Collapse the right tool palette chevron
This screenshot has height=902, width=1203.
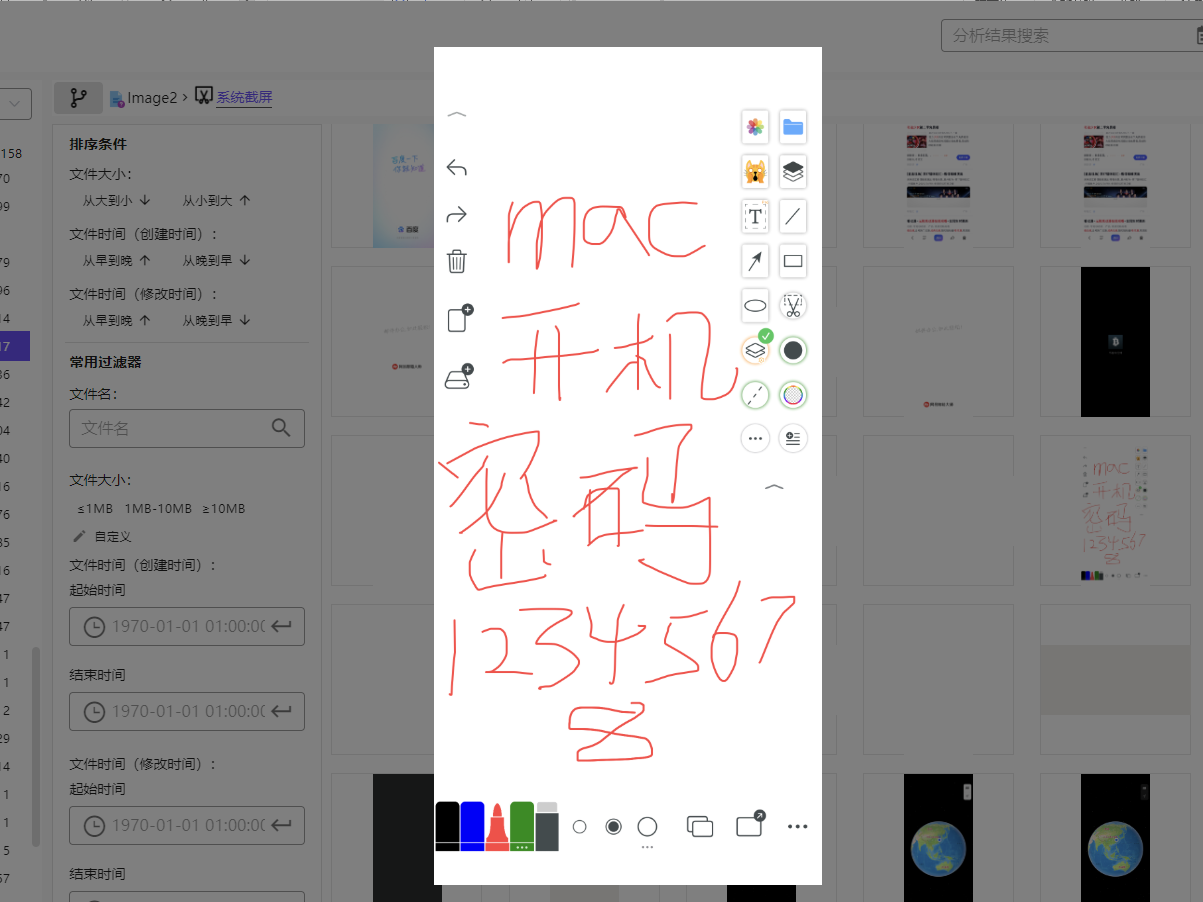[774, 487]
